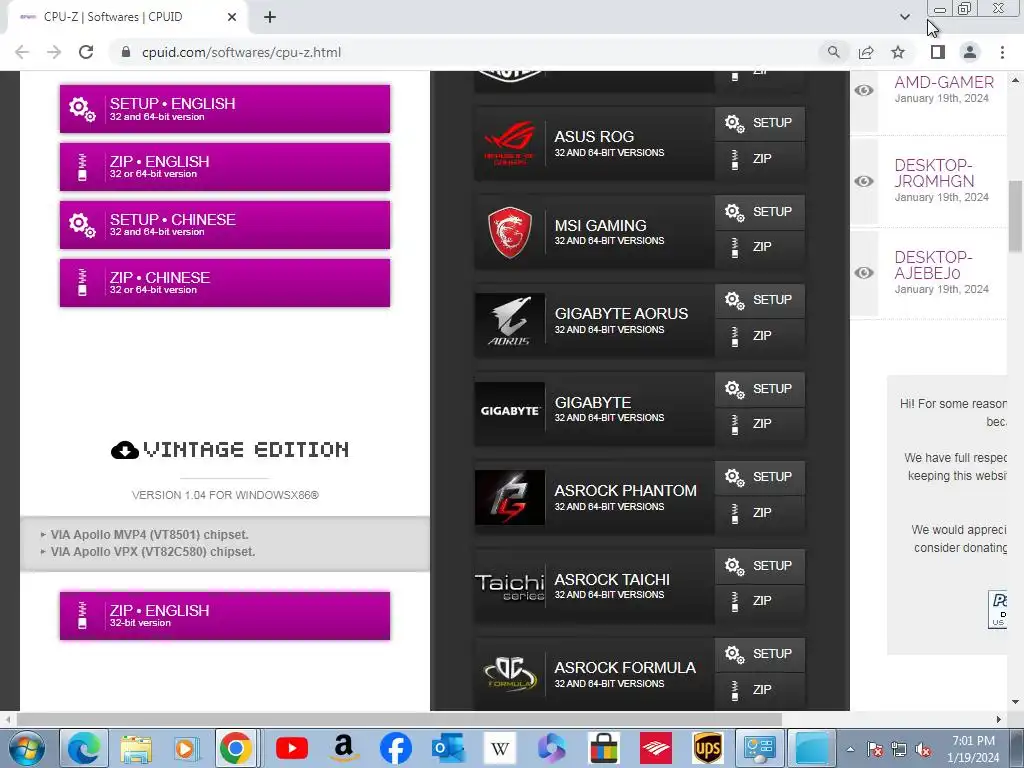Open AMD-GAMER validation link
The height and width of the screenshot is (768, 1024).
pyautogui.click(x=944, y=82)
